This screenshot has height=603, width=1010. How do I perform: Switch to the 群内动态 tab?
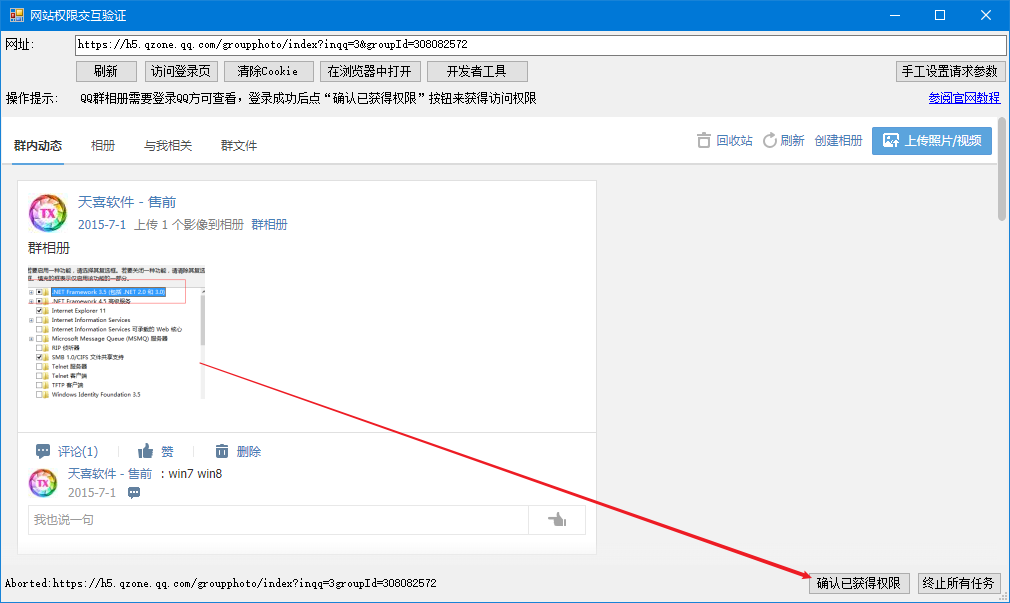pos(38,146)
